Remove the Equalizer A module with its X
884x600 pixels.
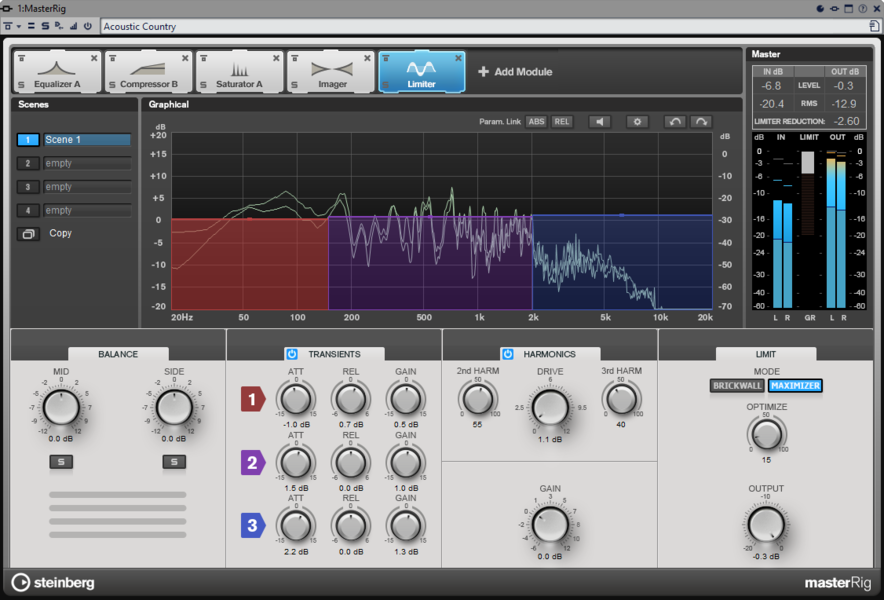pyautogui.click(x=94, y=58)
